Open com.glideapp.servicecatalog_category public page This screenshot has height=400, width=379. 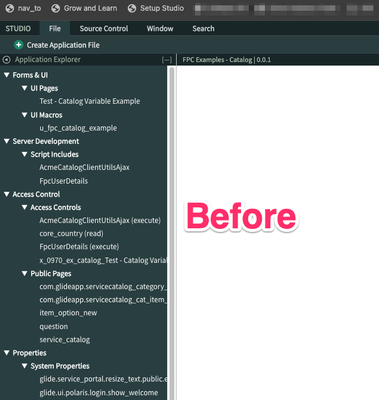103,287
